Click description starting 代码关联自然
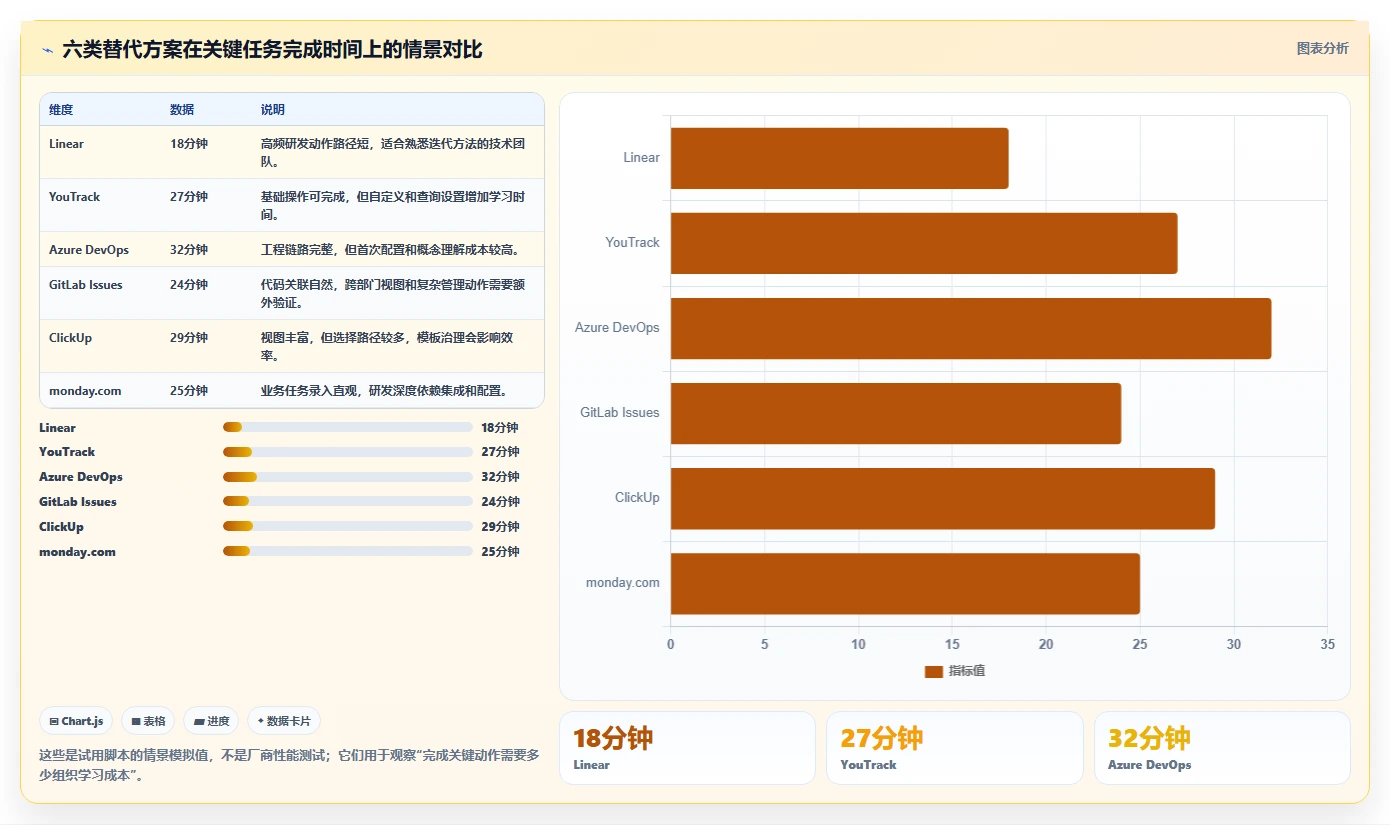This screenshot has height=825, width=1390. click(x=393, y=294)
